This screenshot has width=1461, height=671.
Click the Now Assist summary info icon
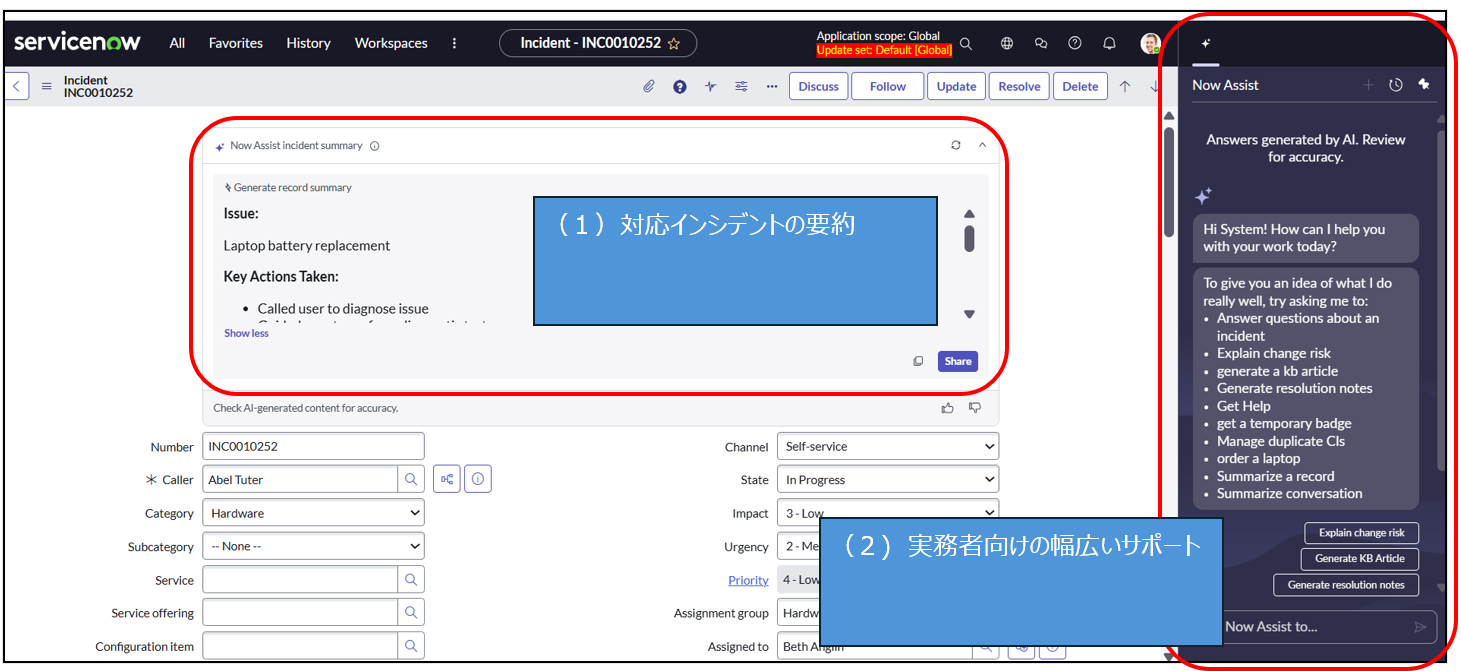pos(375,146)
